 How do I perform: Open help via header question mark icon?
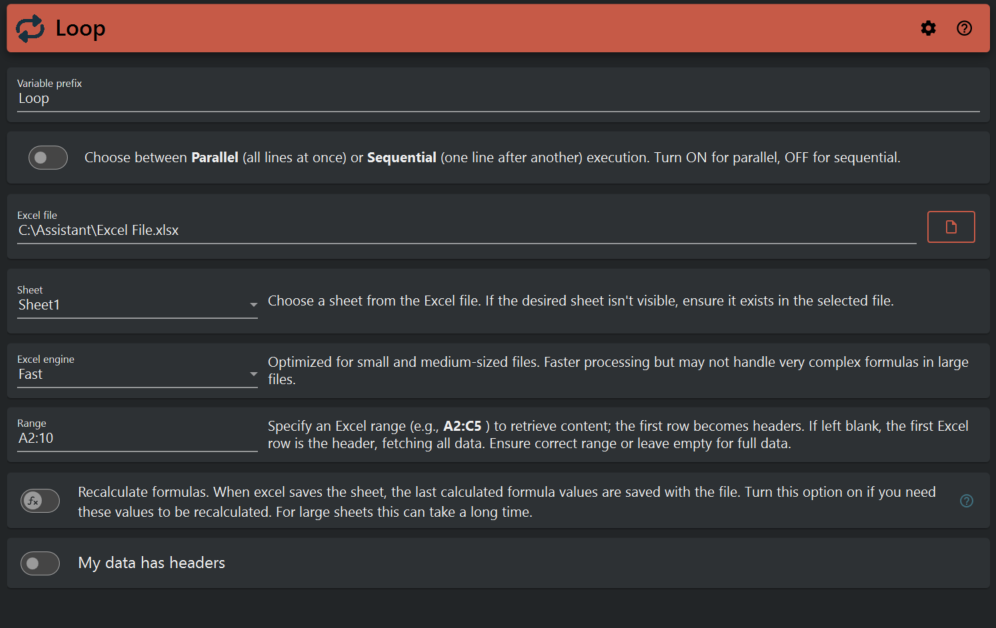[964, 28]
